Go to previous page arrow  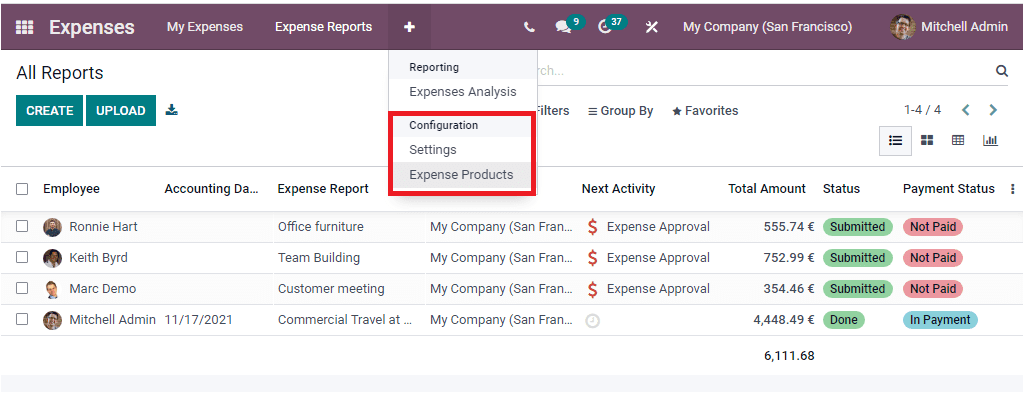966,110
